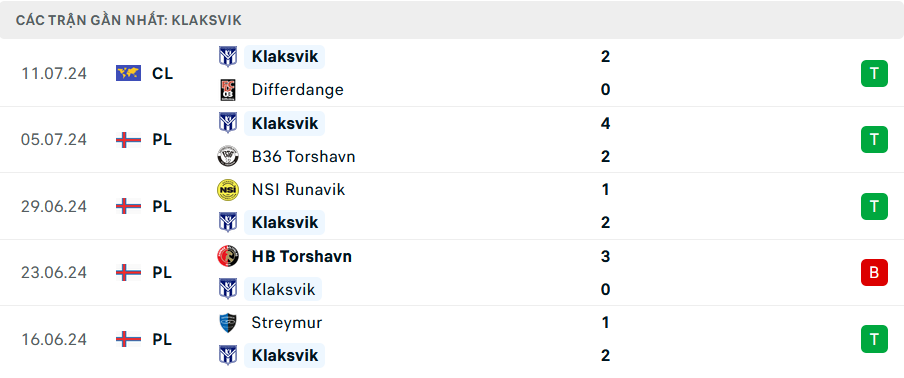Click the CL world flag icon

point(129,73)
